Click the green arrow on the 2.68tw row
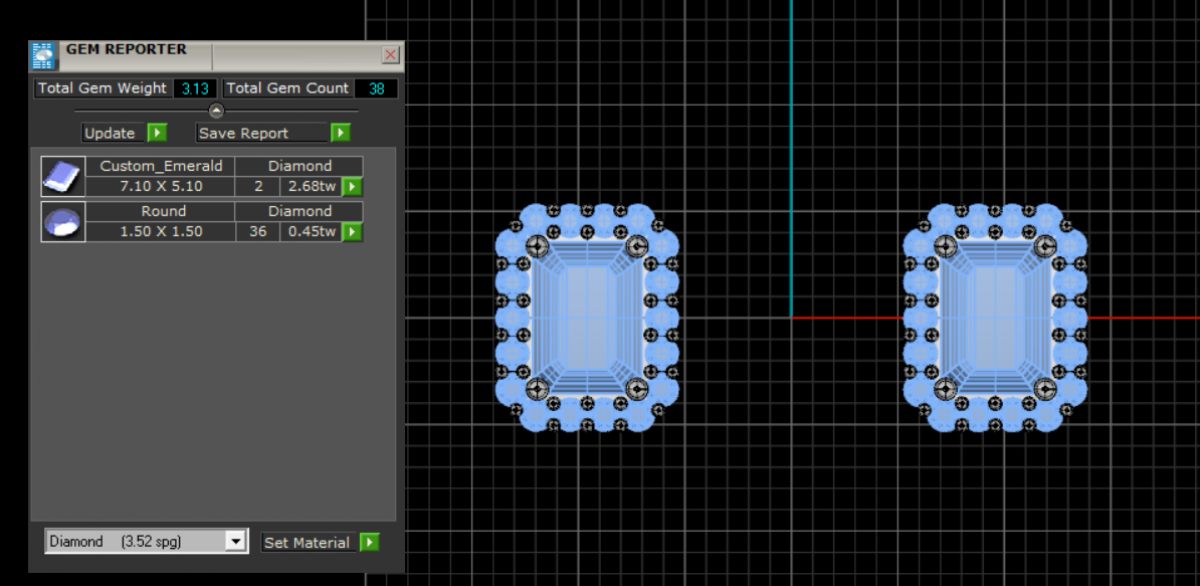The height and width of the screenshot is (586, 1200). click(x=351, y=186)
